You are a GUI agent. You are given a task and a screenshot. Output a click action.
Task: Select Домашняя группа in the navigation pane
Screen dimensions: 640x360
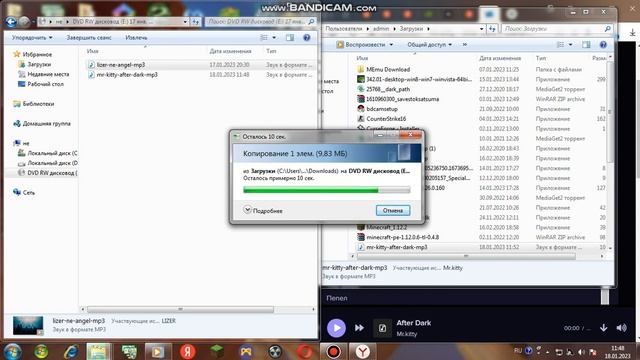pyautogui.click(x=46, y=123)
